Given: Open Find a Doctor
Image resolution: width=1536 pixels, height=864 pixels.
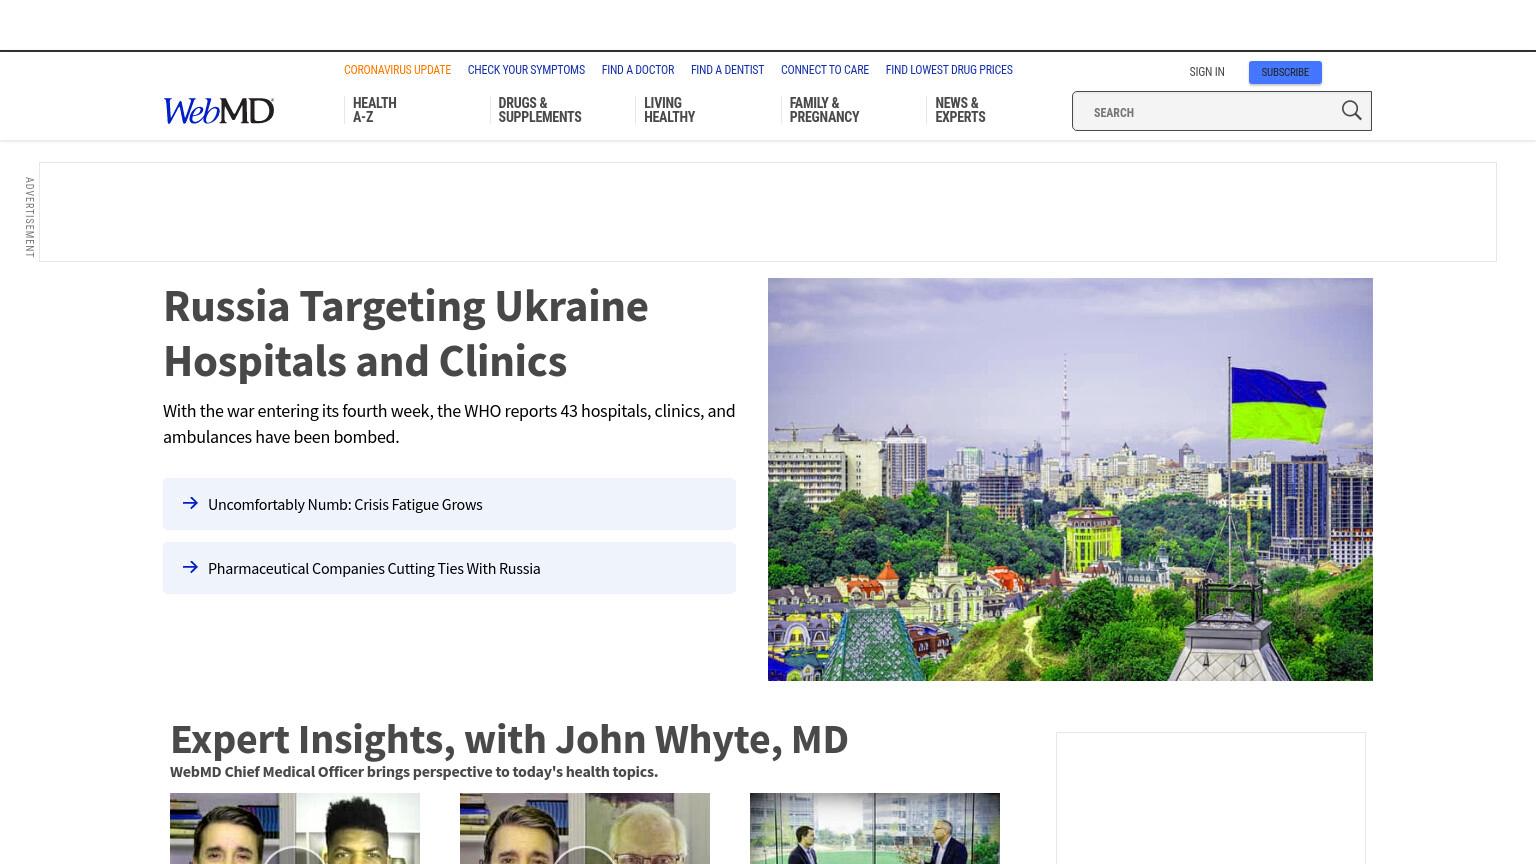Looking at the screenshot, I should [x=638, y=70].
